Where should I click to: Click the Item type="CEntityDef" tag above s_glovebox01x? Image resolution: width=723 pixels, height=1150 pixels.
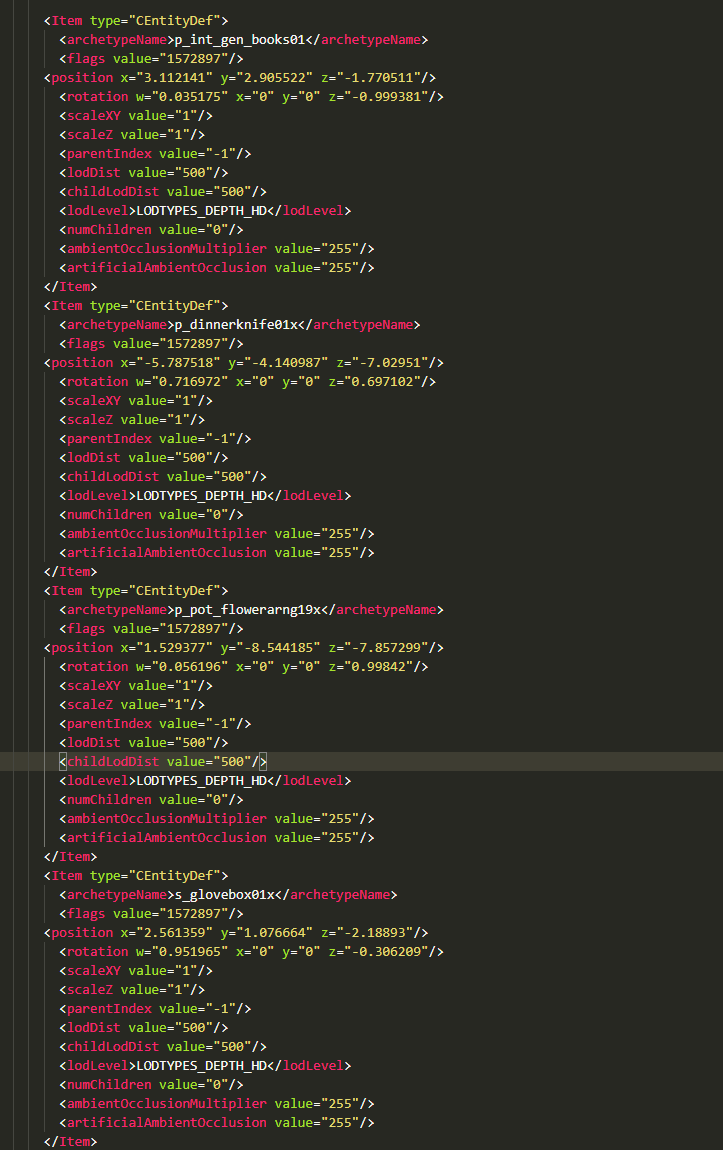pyautogui.click(x=136, y=875)
